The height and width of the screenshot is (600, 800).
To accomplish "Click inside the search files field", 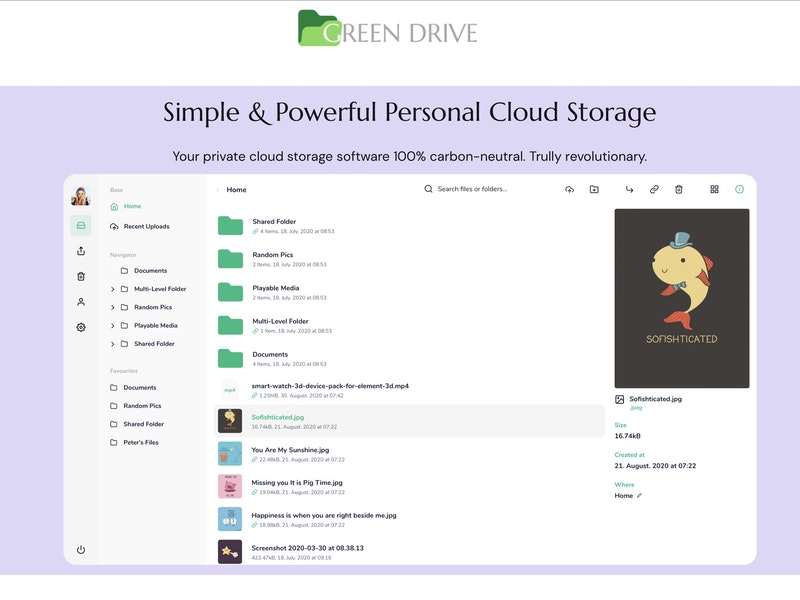I will click(470, 189).
